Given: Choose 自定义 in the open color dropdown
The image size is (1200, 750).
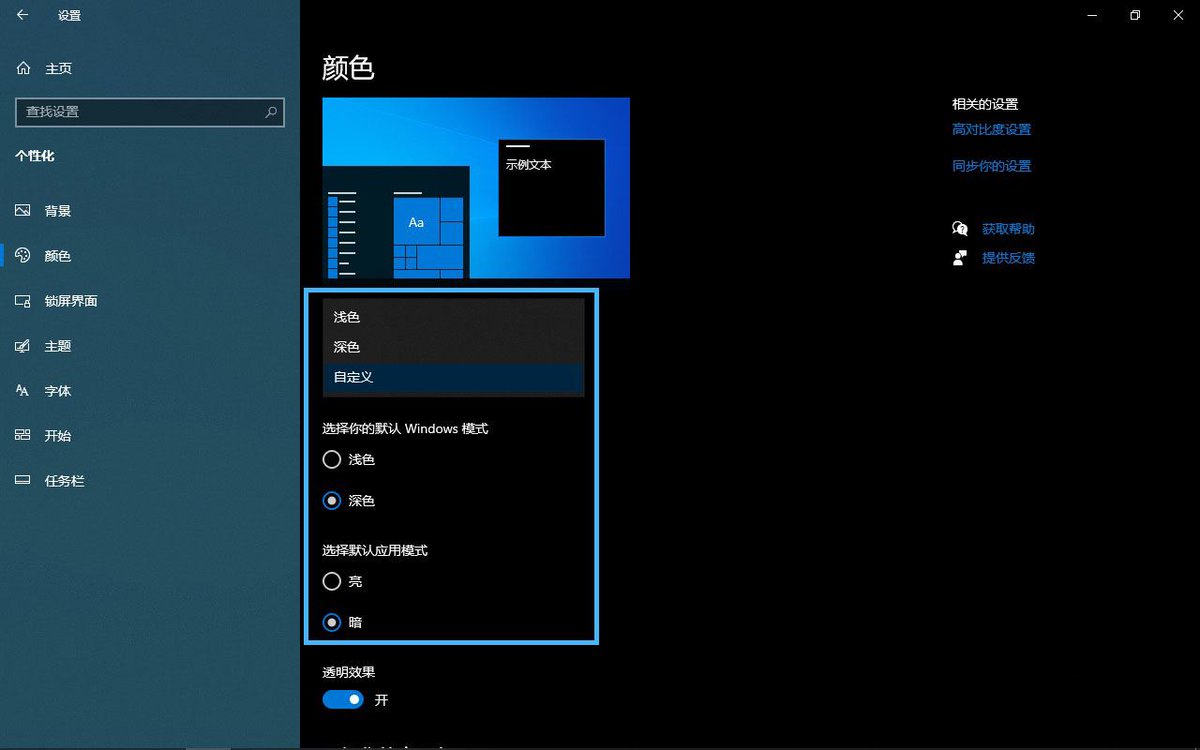Looking at the screenshot, I should pyautogui.click(x=453, y=377).
